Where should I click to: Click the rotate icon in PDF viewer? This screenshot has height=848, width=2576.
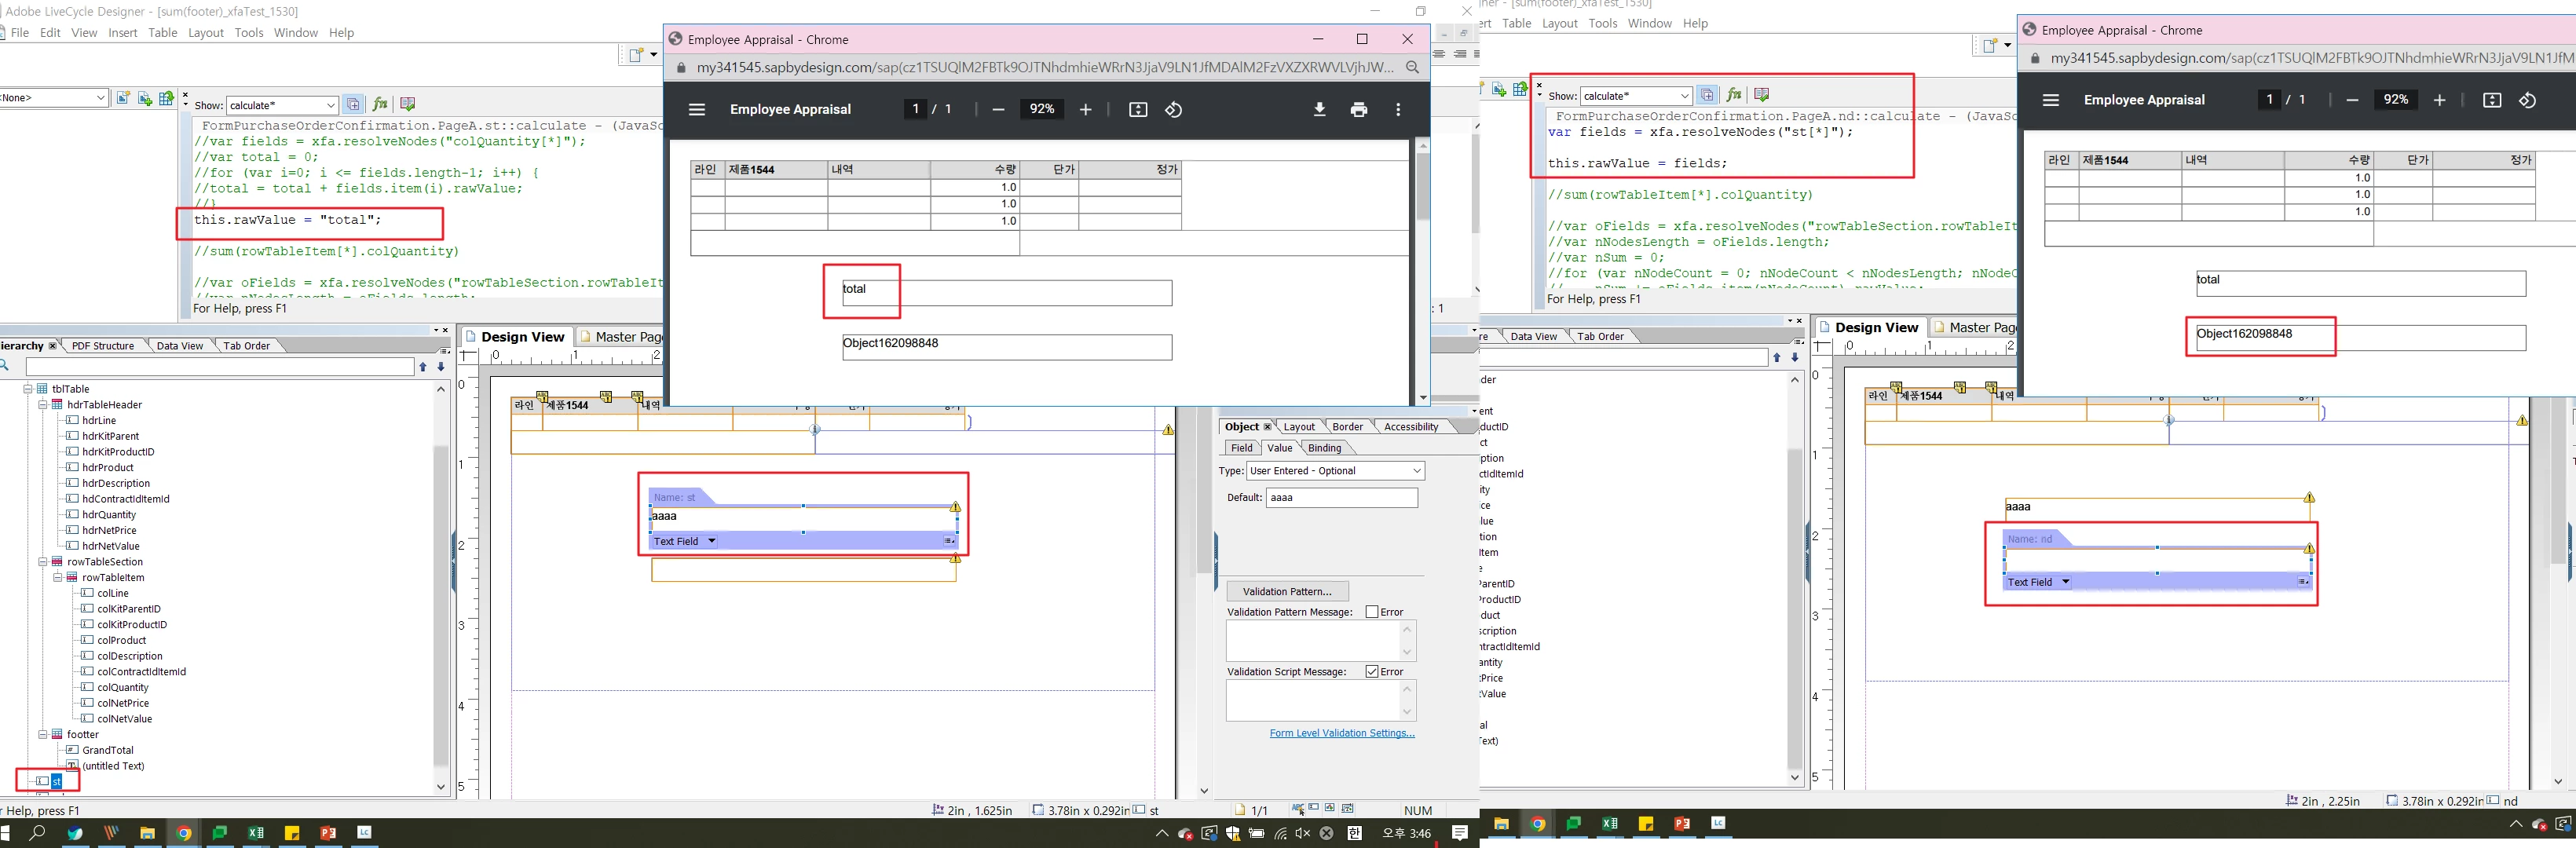point(1174,110)
